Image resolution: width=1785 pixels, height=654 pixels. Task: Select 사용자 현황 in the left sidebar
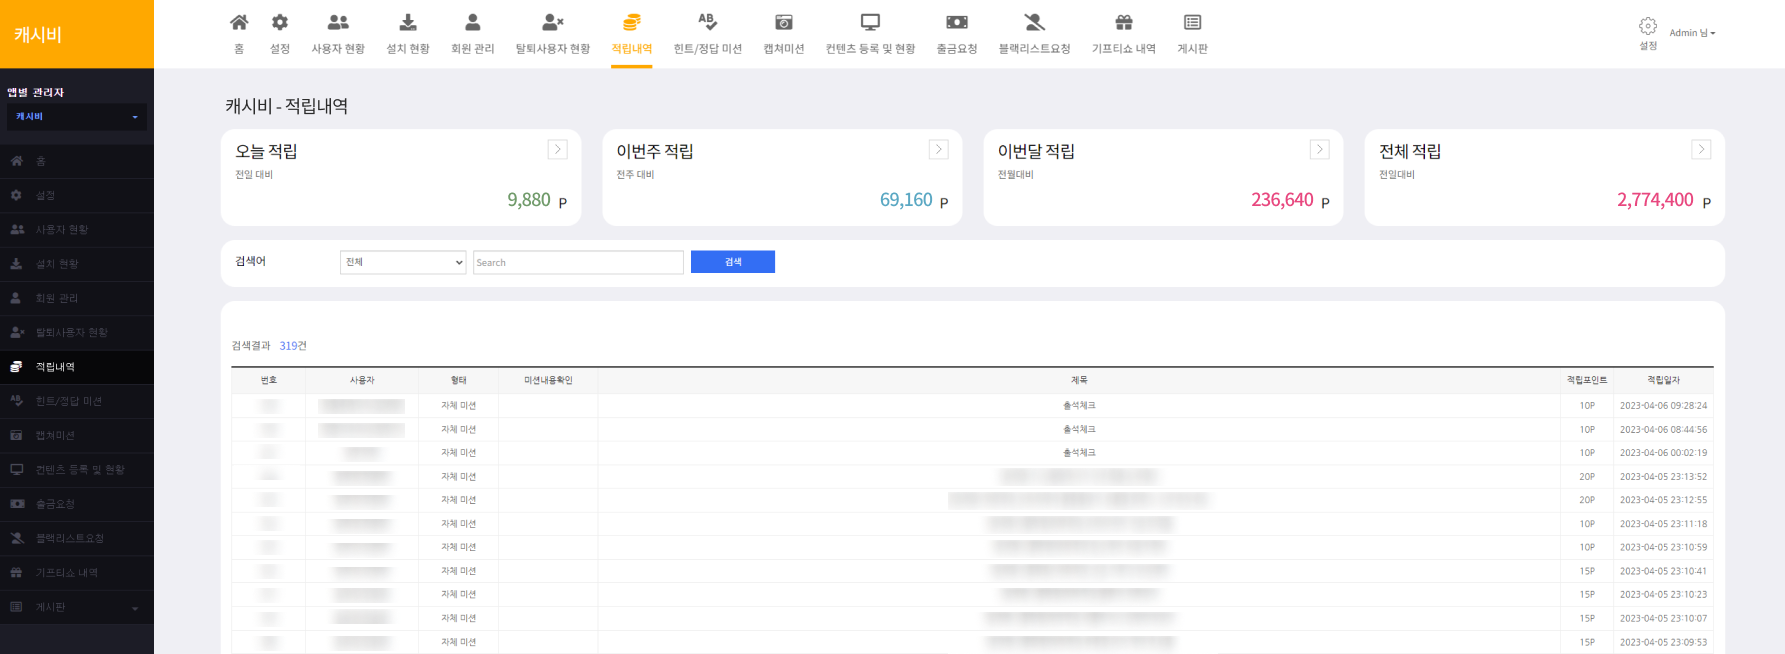pyautogui.click(x=77, y=230)
